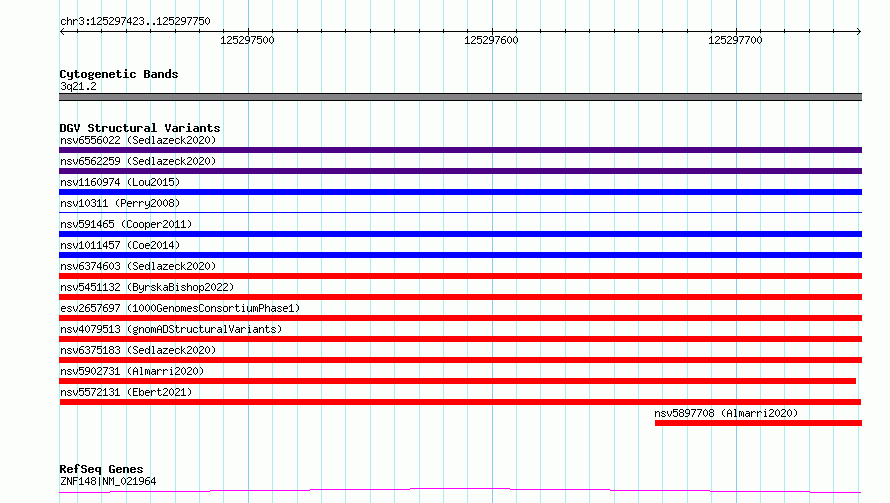Open the ZNF148|NM_021964 gene label
Viewport: 890px width, 503px height.
click(x=108, y=481)
